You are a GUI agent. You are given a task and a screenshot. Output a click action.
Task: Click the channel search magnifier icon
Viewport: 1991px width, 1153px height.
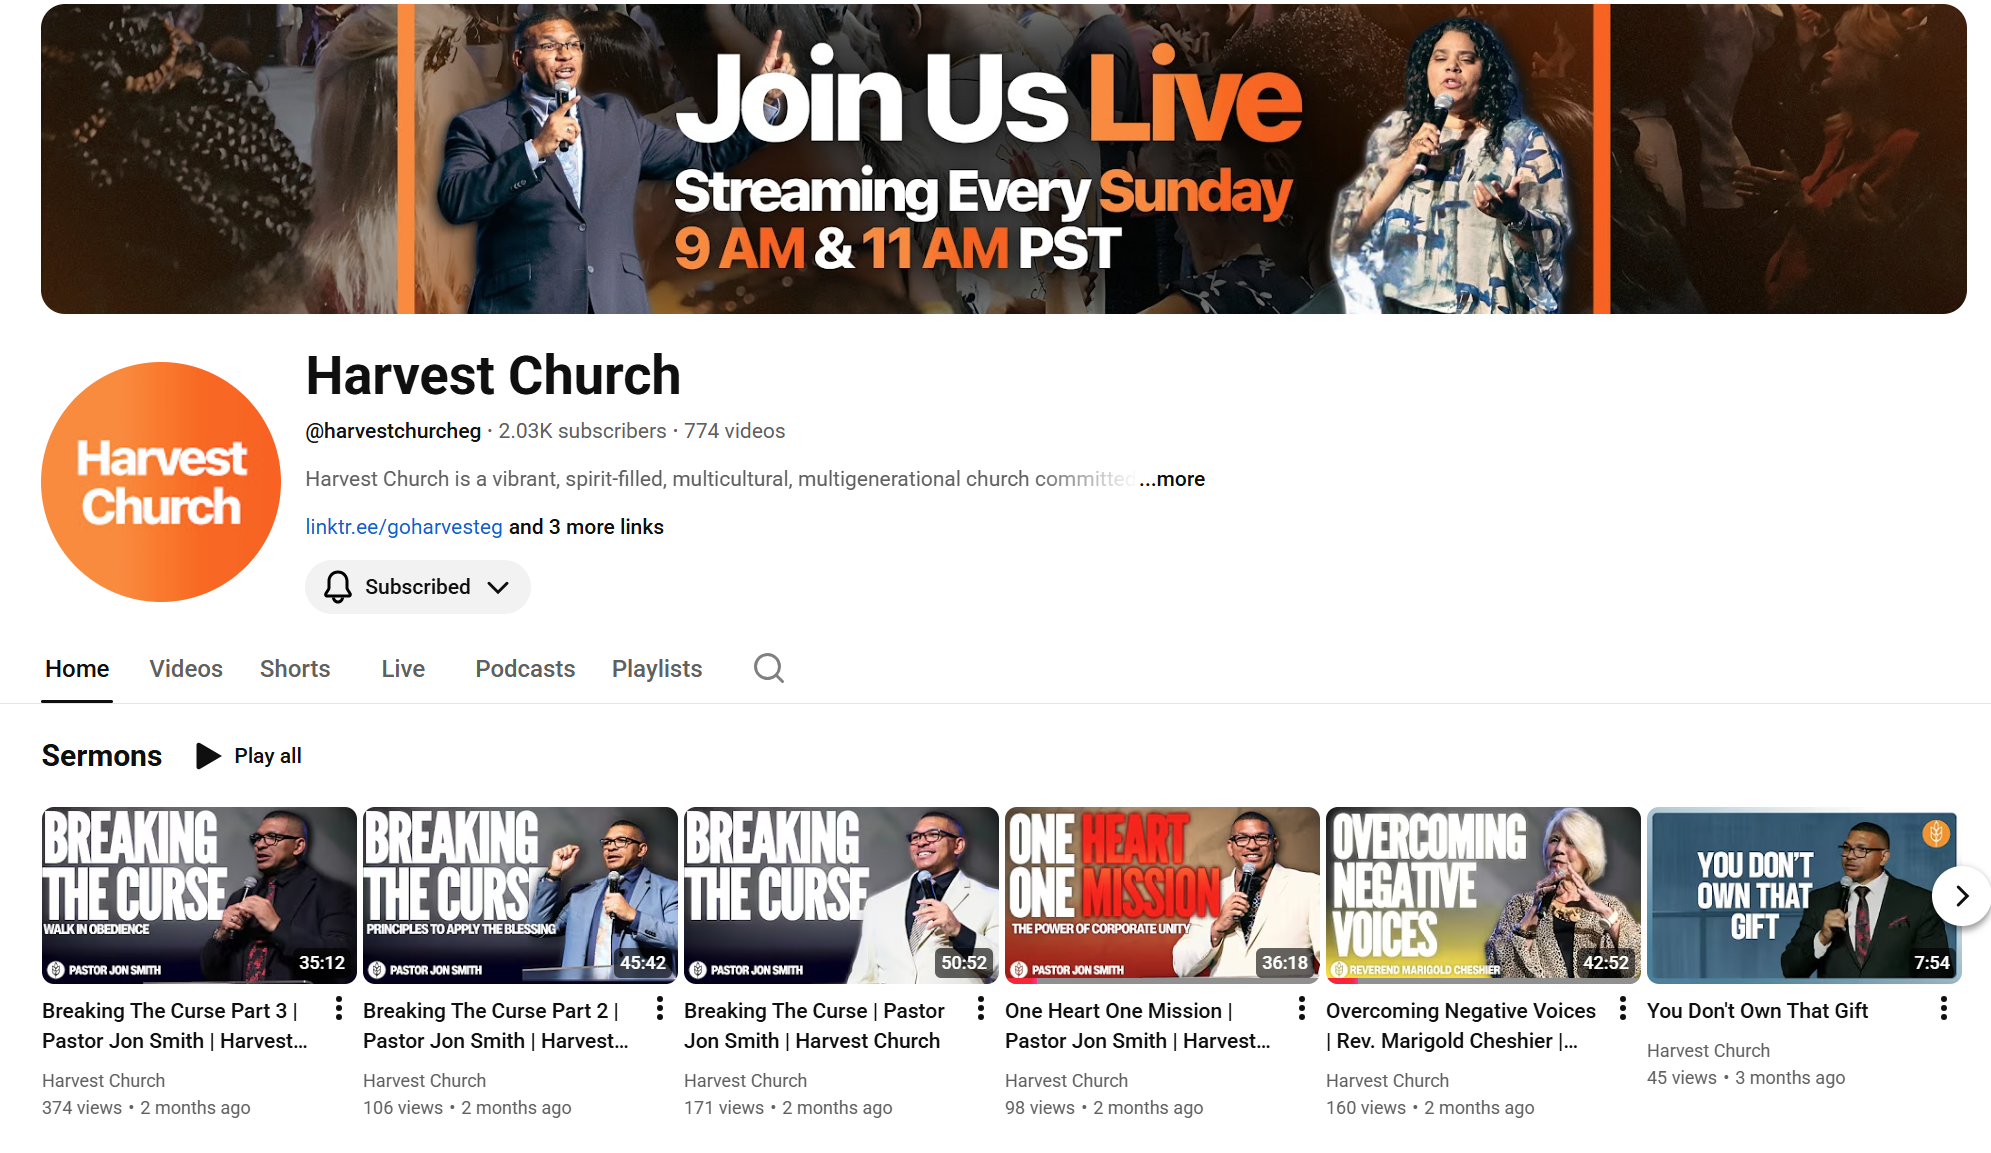(x=768, y=668)
